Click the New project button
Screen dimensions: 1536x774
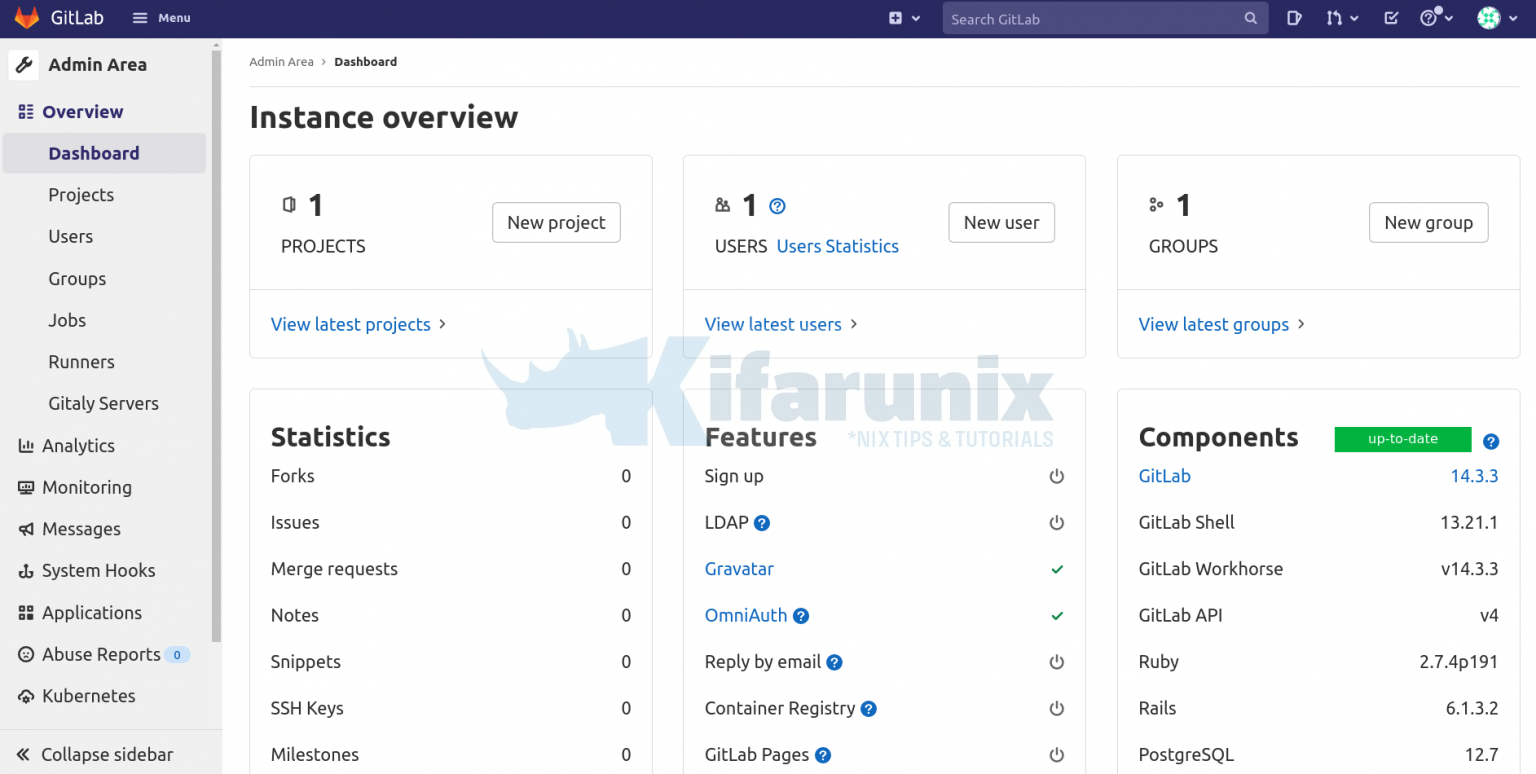pyautogui.click(x=556, y=222)
